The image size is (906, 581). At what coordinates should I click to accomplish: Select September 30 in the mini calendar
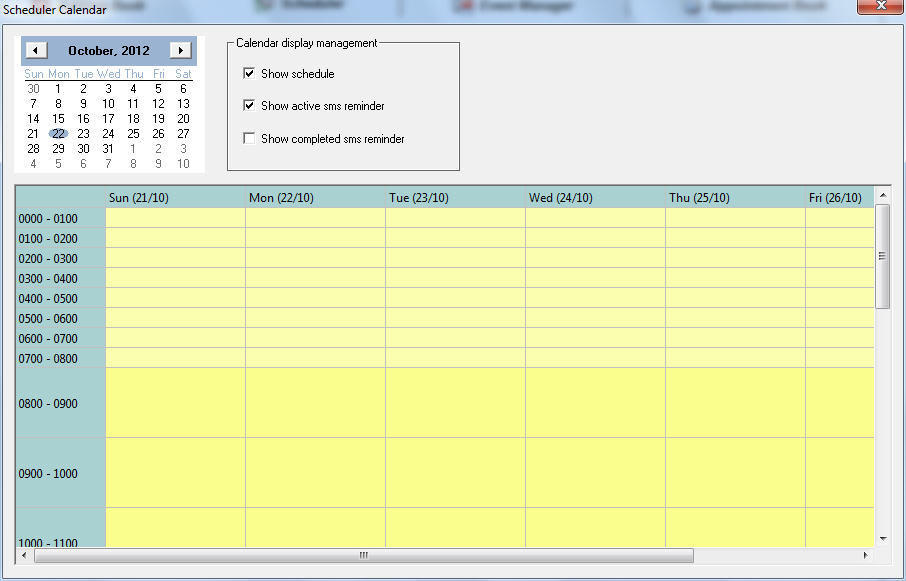pos(34,89)
